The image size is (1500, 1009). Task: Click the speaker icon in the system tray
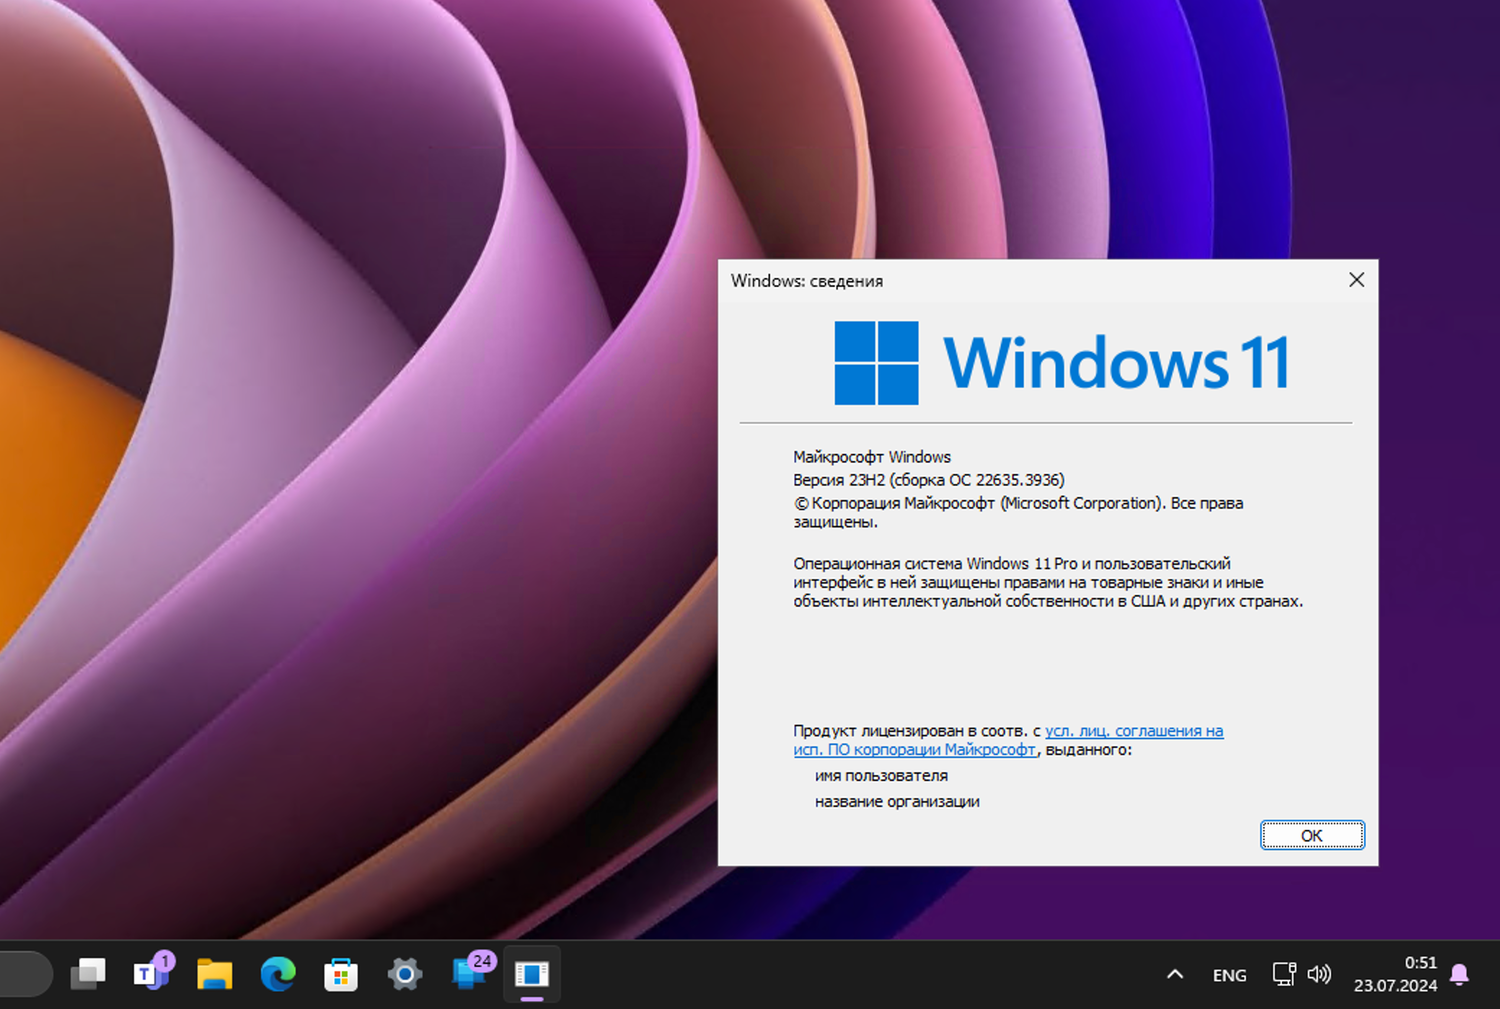click(1320, 974)
